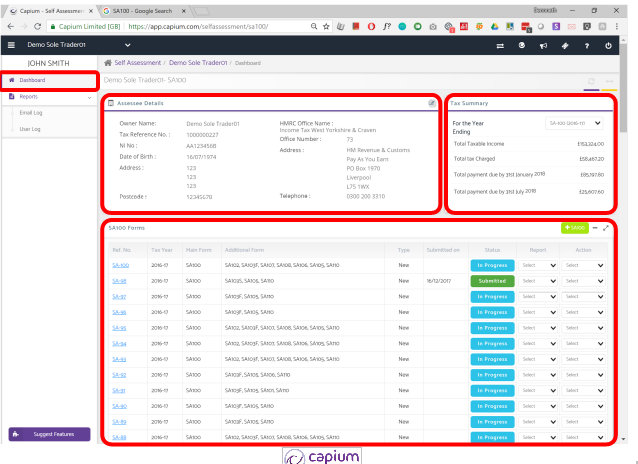The image size is (638, 464).
Task: Open Report select for SA-95 row
Action: coord(538,328)
